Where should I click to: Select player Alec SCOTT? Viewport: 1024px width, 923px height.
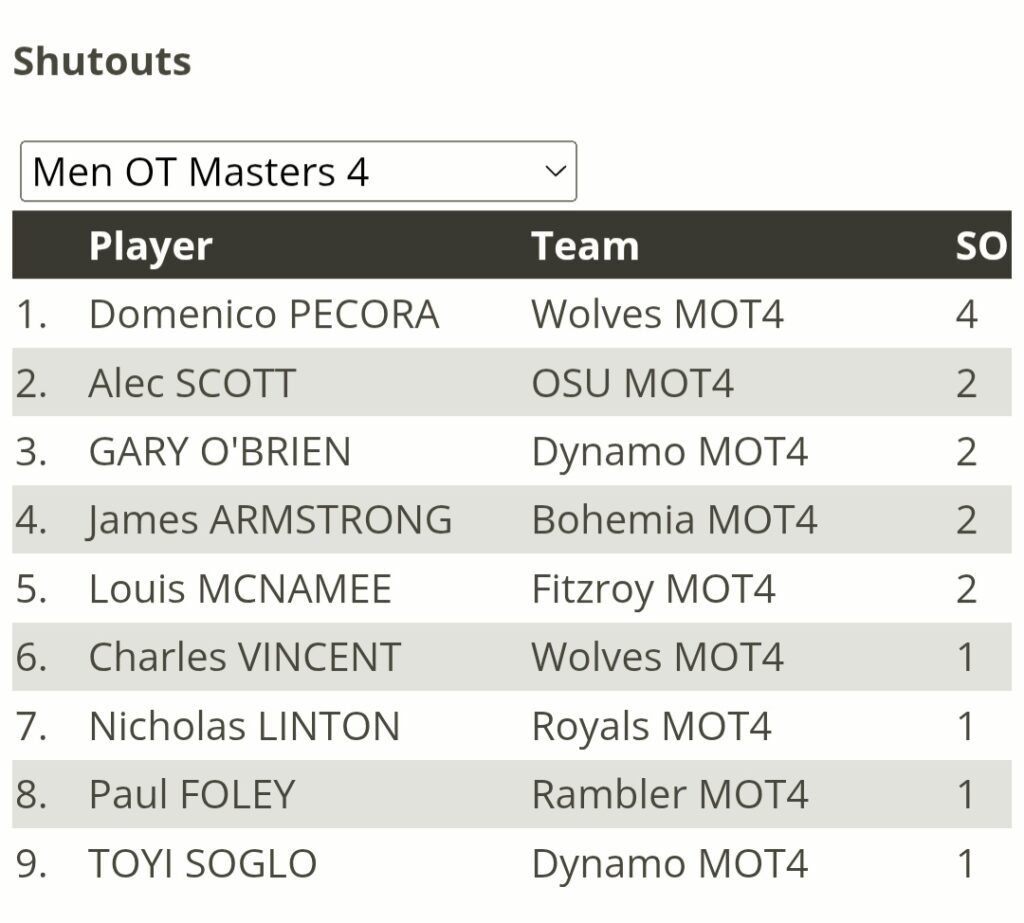tap(193, 383)
